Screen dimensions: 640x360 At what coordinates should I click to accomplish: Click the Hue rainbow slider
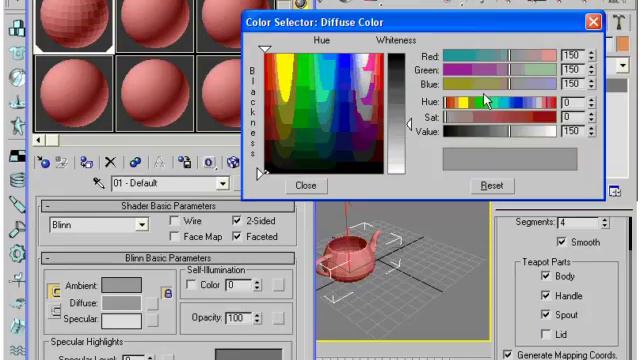click(x=500, y=102)
